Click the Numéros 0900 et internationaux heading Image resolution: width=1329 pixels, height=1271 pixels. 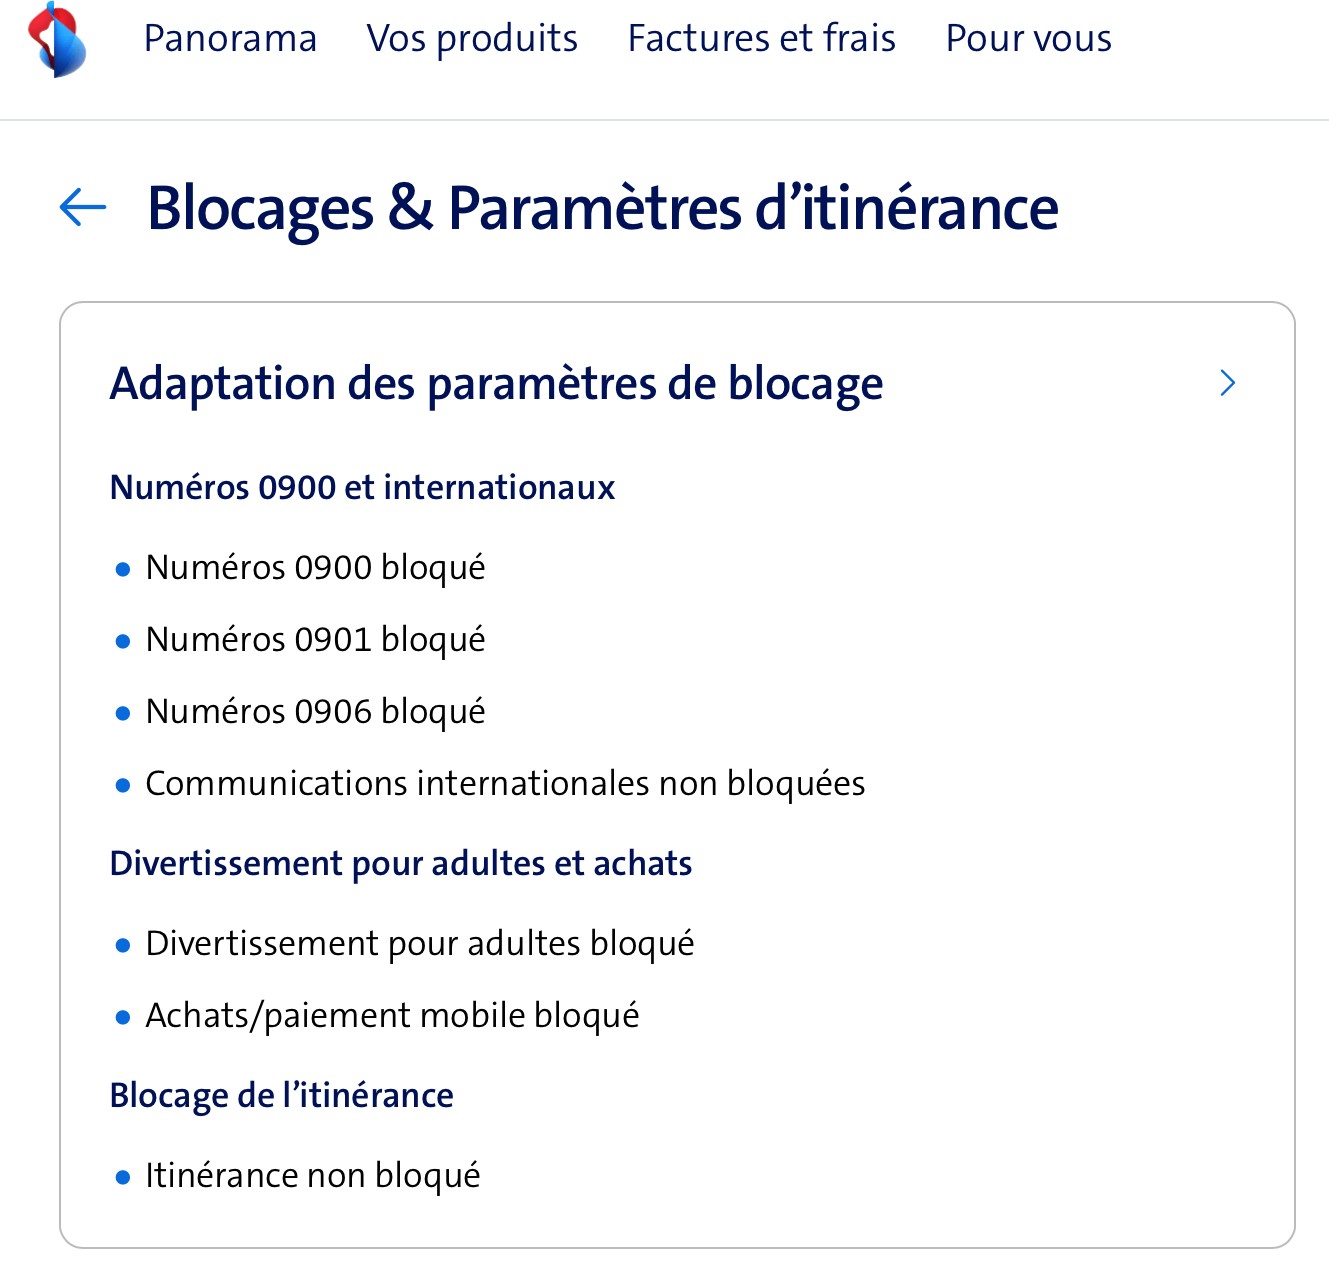[362, 488]
